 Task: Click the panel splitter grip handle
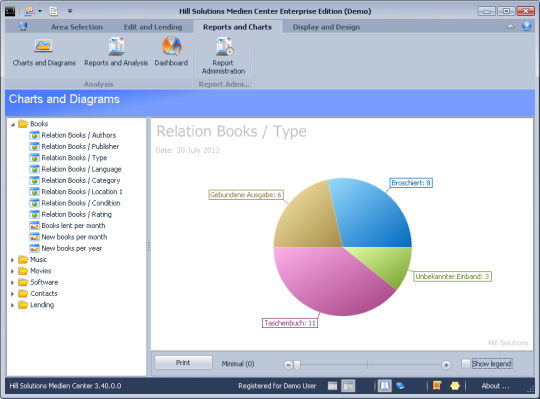[149, 246]
